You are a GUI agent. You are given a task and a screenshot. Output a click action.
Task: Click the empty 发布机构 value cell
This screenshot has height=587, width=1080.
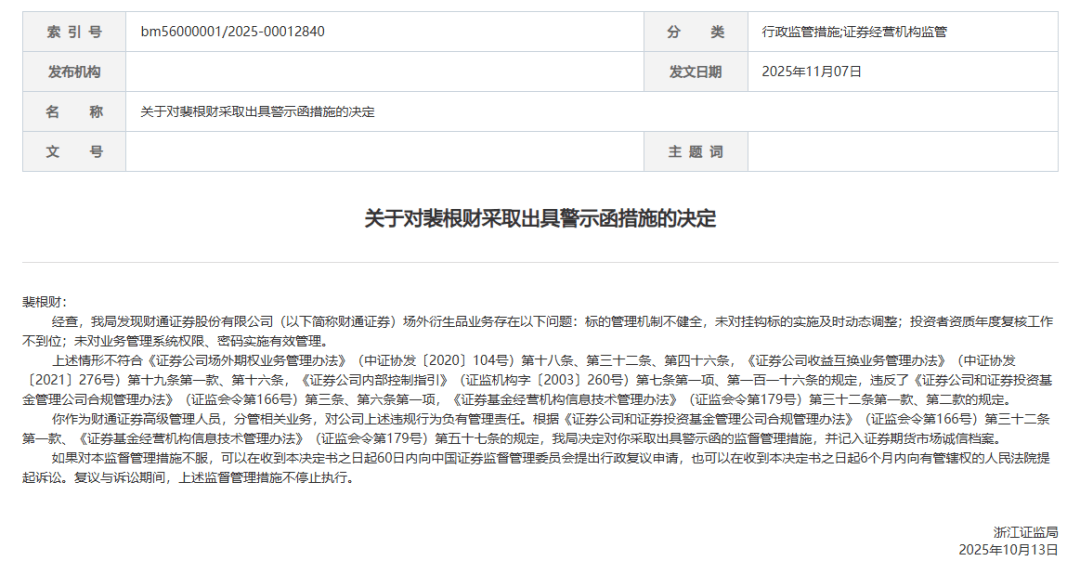390,71
